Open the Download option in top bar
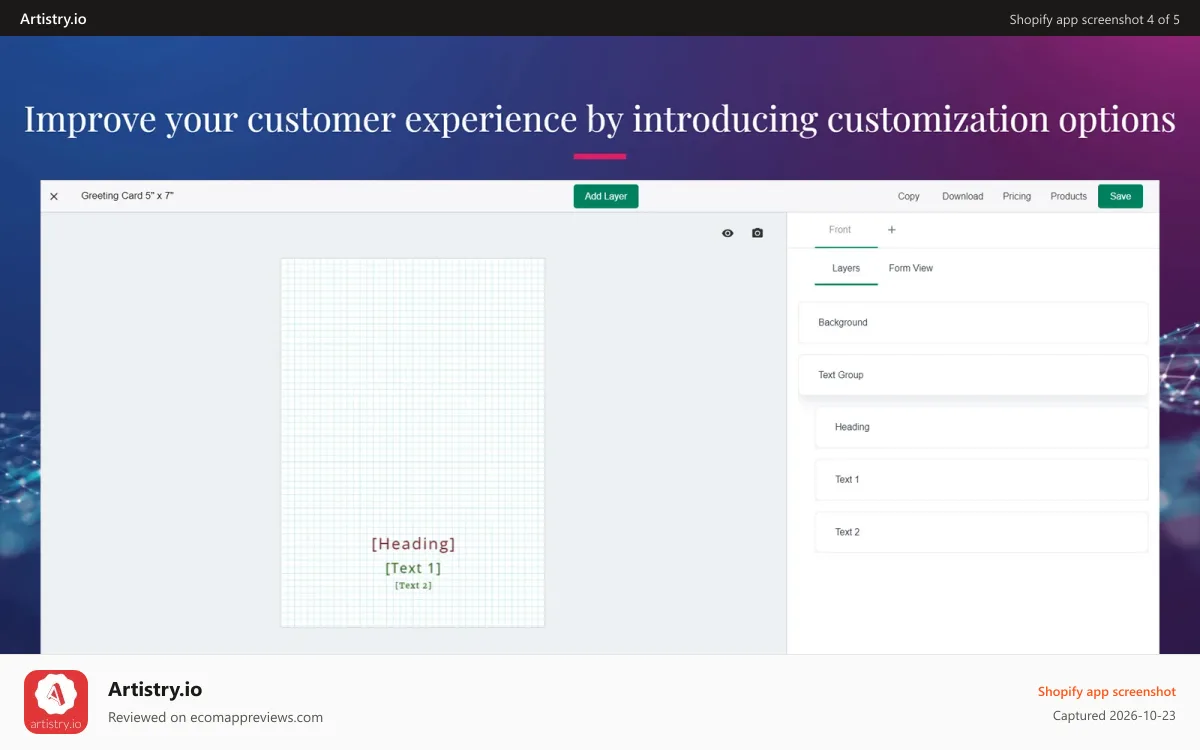 tap(963, 196)
